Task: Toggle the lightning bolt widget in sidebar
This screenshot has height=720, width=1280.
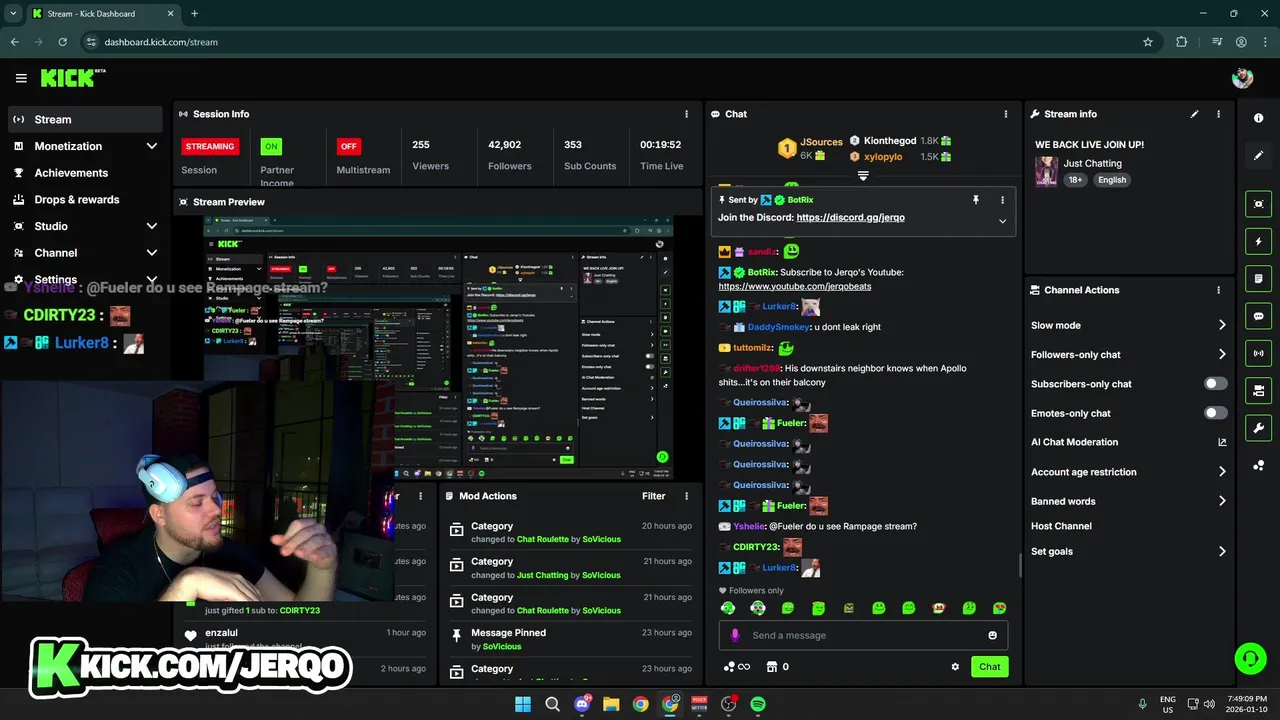Action: click(x=1259, y=242)
